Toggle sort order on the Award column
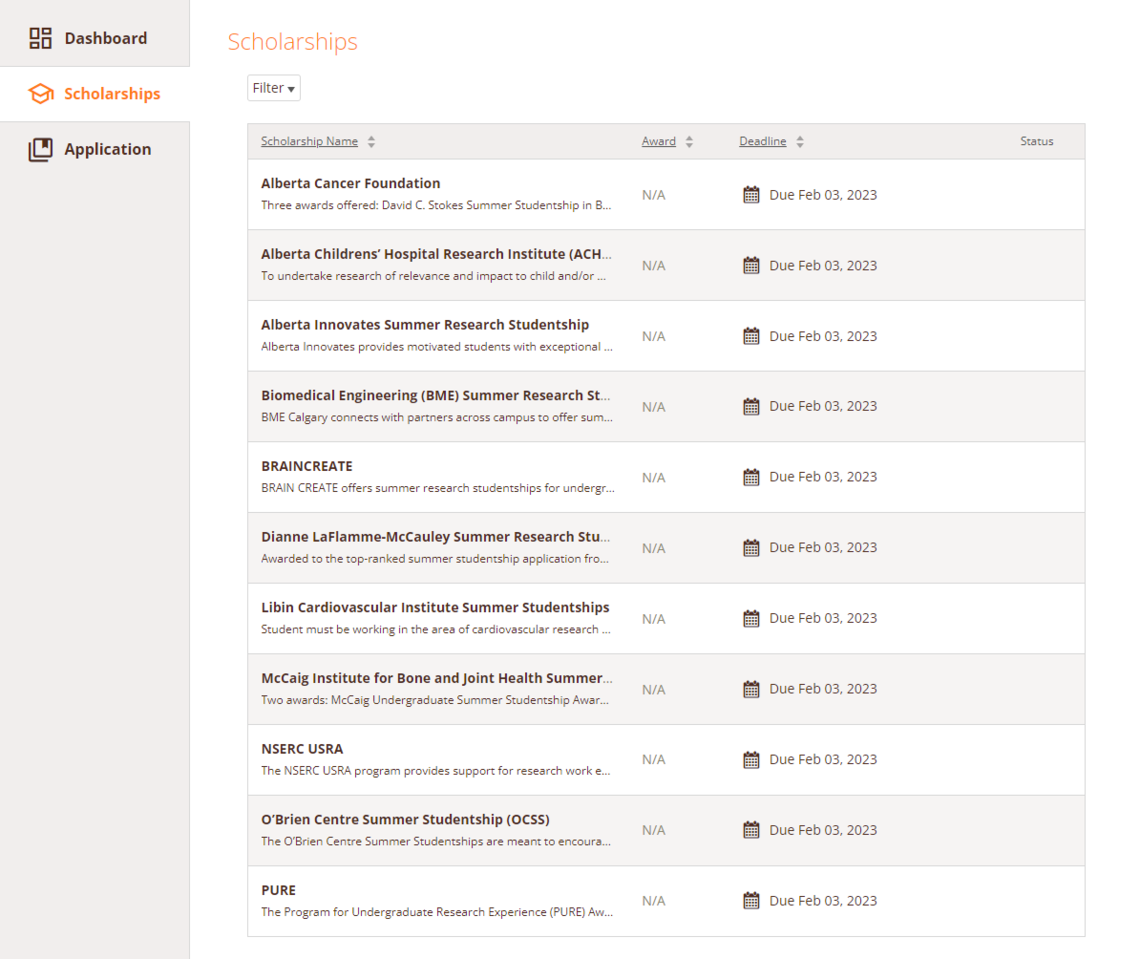The height and width of the screenshot is (959, 1140). click(691, 141)
